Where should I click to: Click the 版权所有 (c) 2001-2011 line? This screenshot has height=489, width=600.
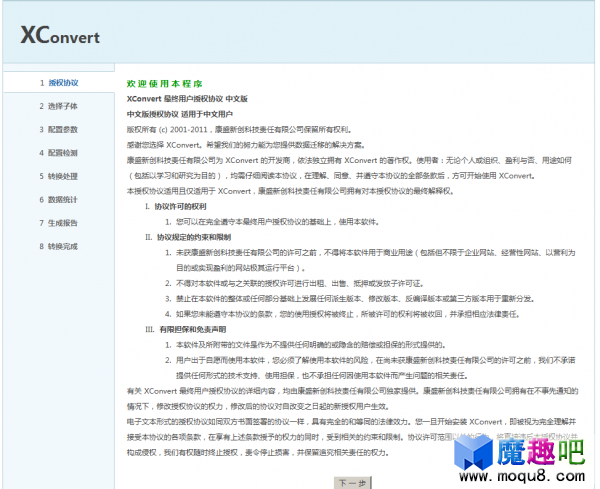240,129
